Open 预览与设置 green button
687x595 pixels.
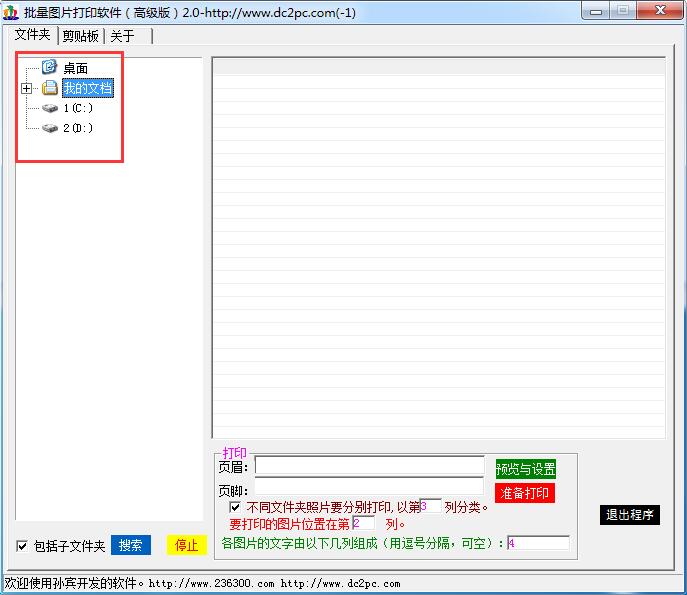click(526, 469)
